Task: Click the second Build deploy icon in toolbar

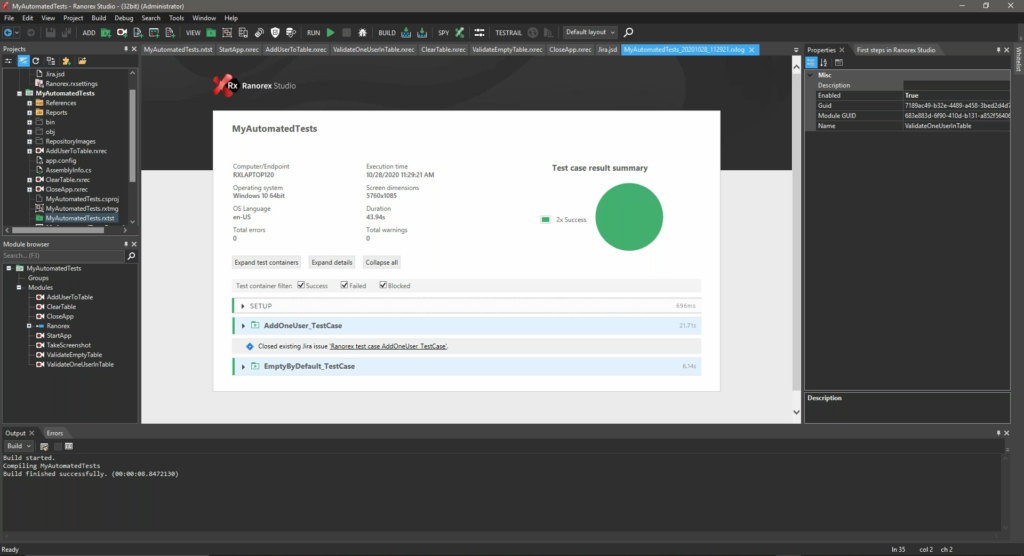Action: [x=422, y=32]
